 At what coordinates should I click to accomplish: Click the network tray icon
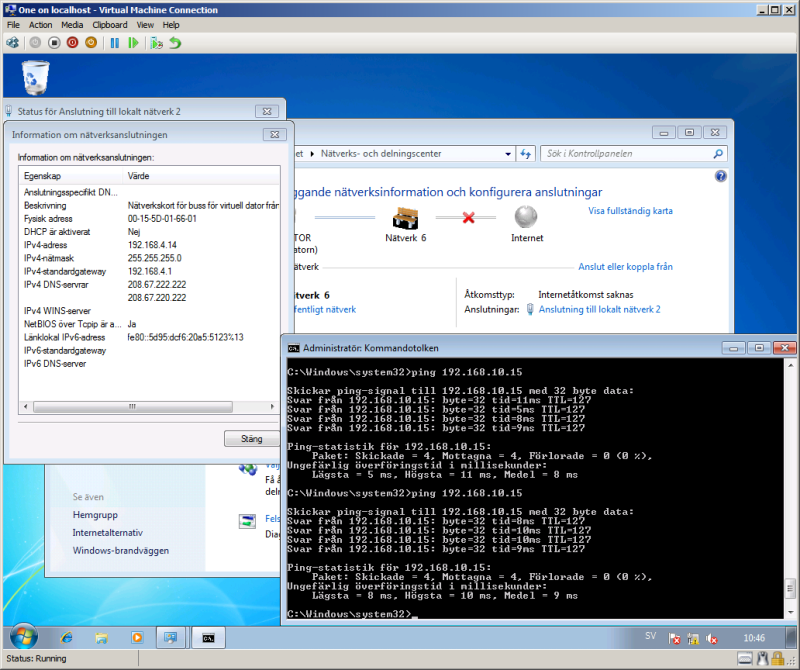[693, 638]
